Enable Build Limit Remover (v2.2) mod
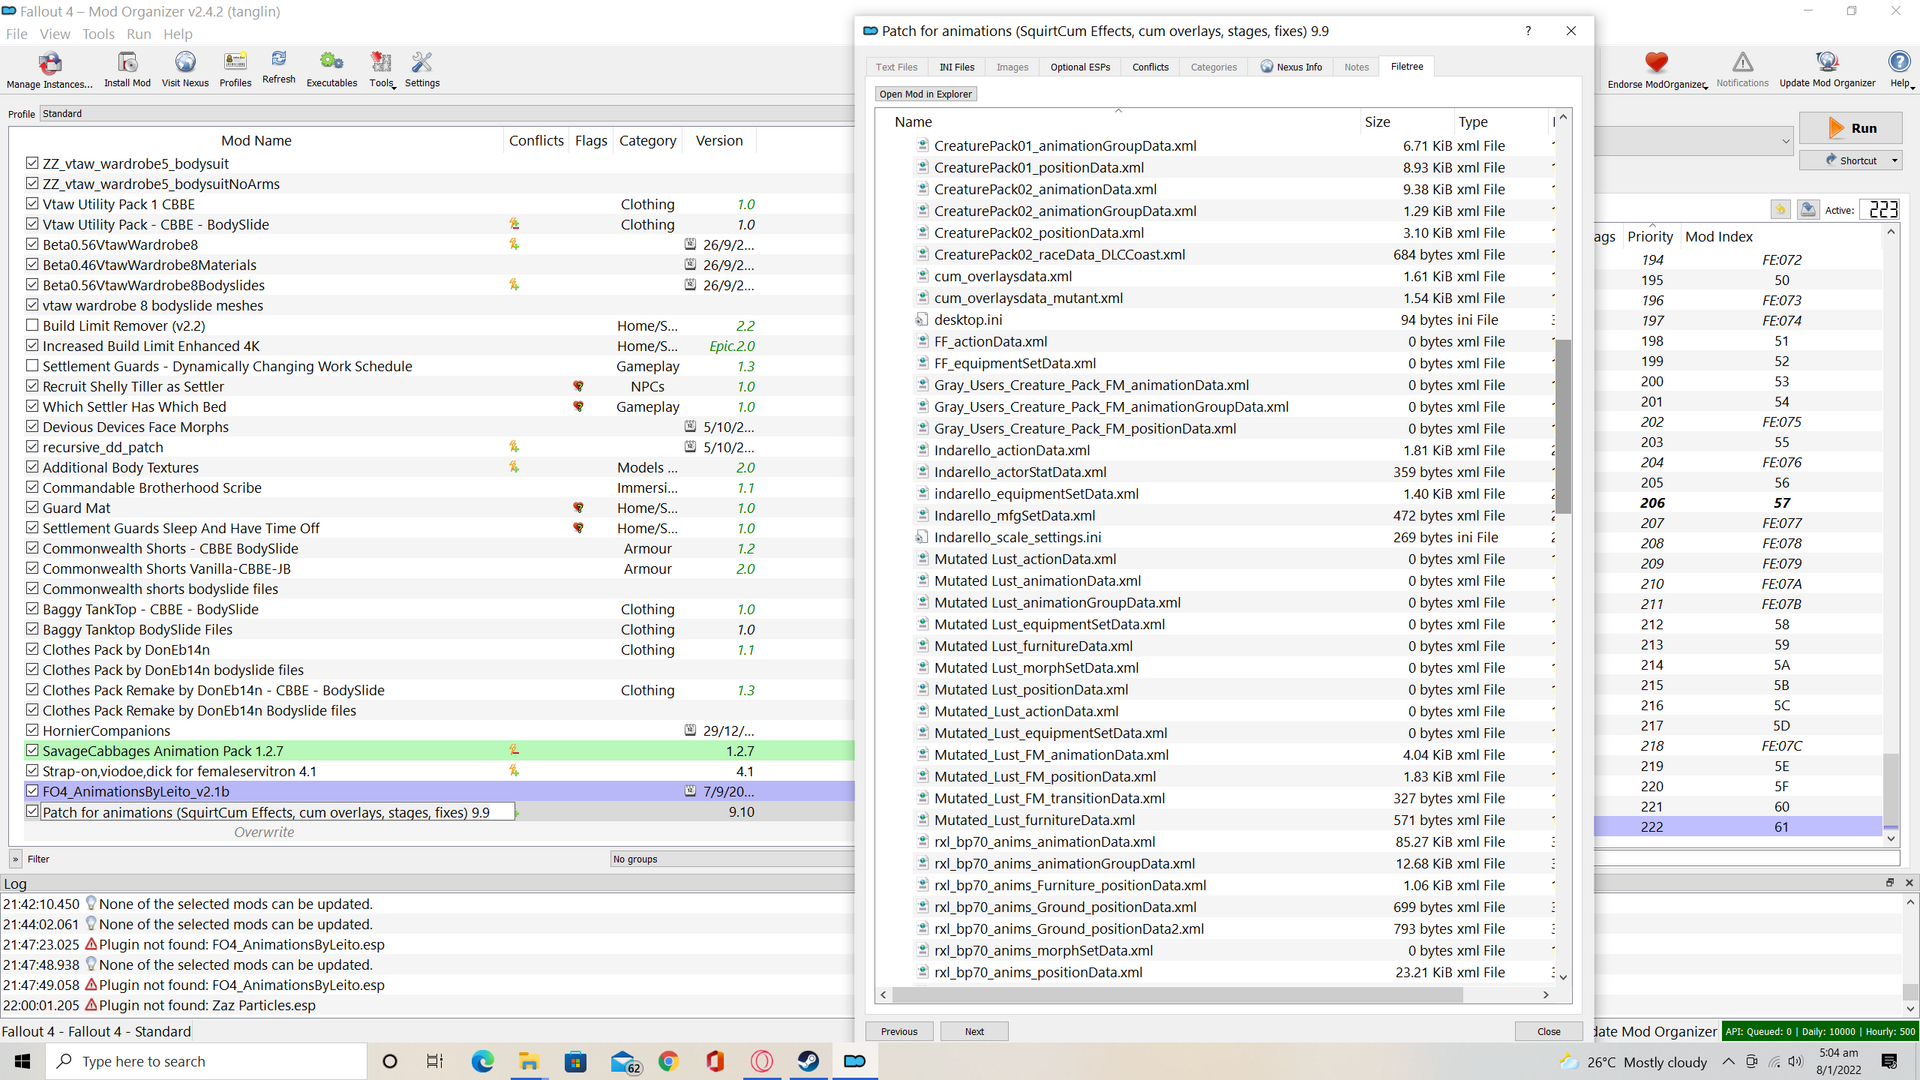 coord(32,325)
